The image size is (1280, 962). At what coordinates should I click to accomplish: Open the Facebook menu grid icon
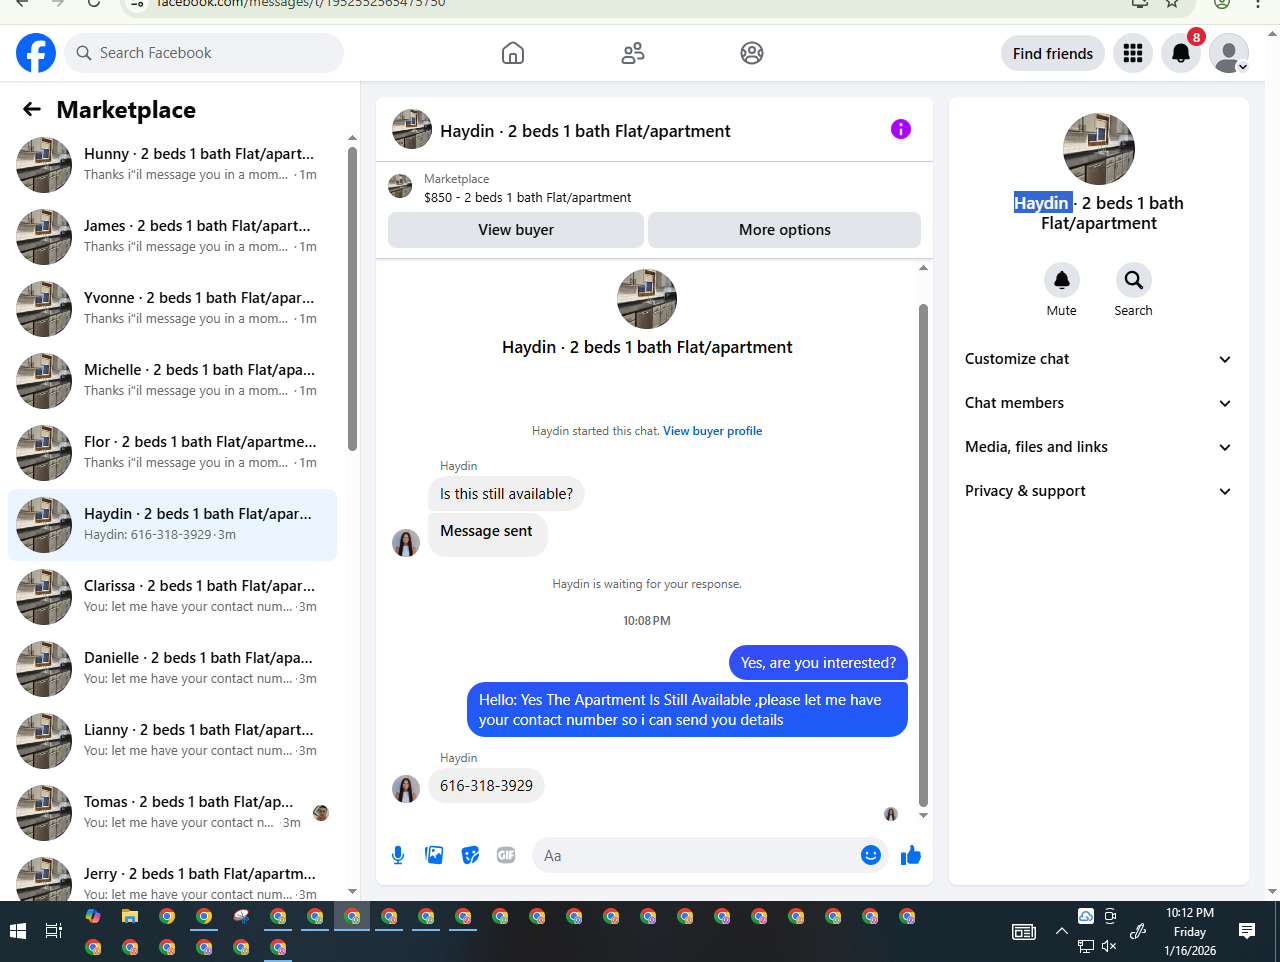1133,53
